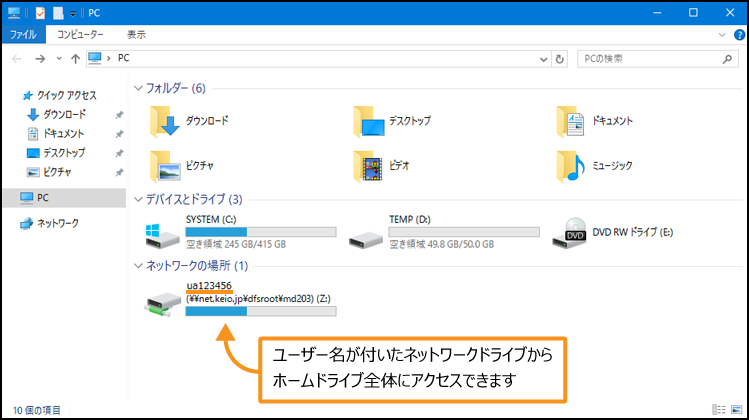Click the up-one-level arrow button
Viewport: 749px width, 420px height.
(x=75, y=58)
